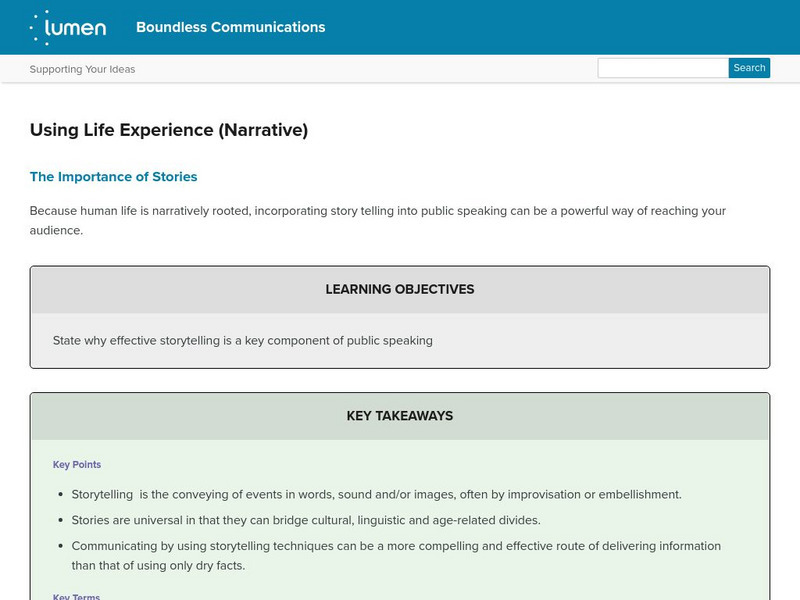Select The Importance of Stories heading
The image size is (800, 600).
[113, 177]
